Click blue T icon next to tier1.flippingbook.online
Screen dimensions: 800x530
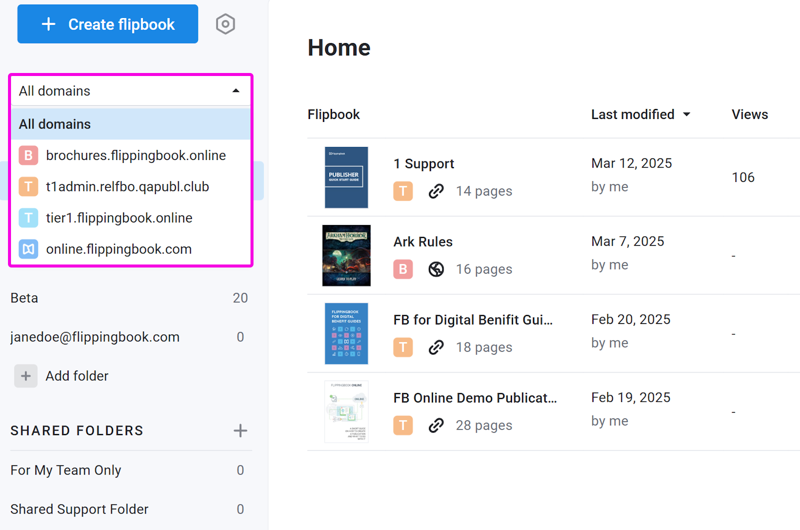[x=29, y=218]
